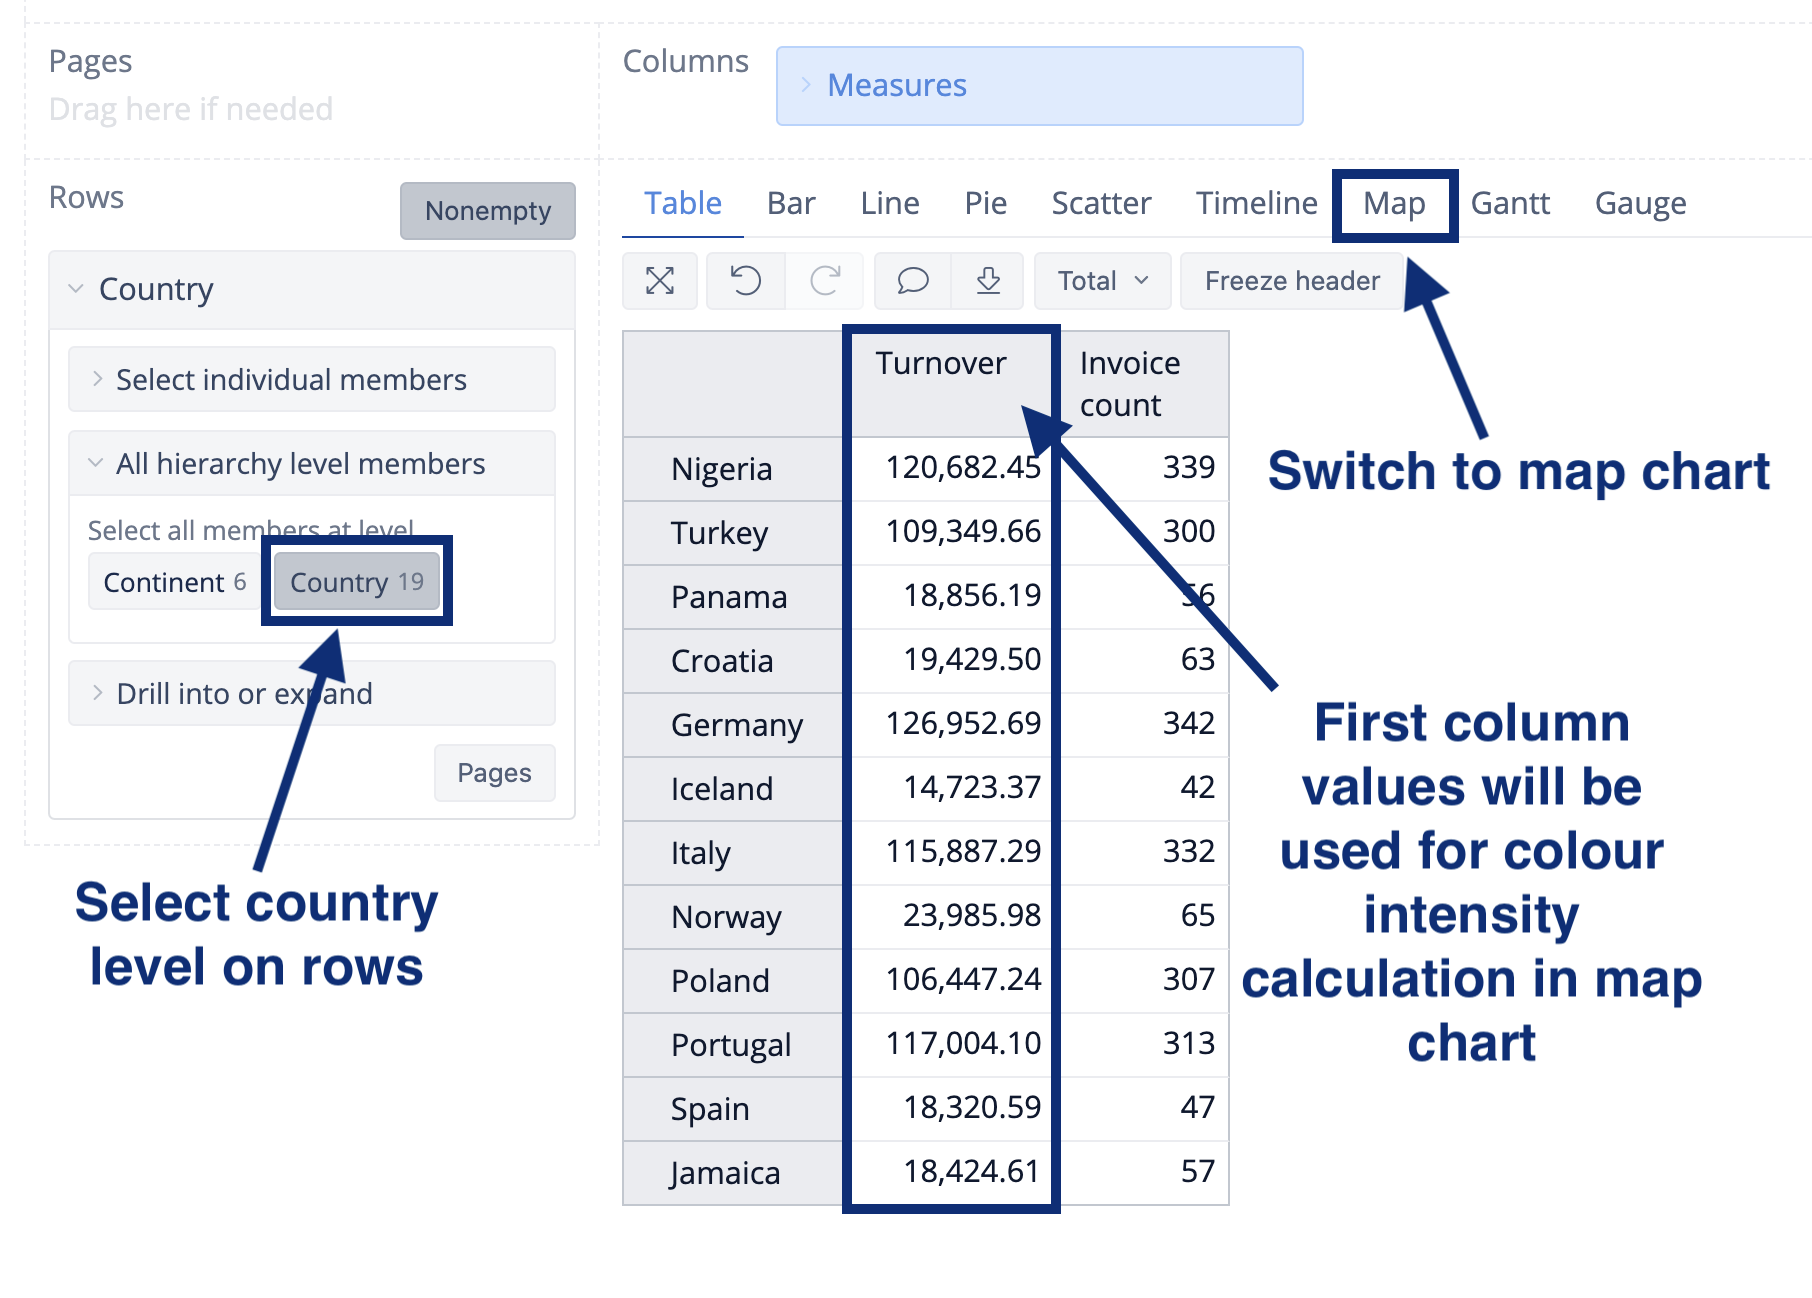Click the Pages button in Rows

494,773
